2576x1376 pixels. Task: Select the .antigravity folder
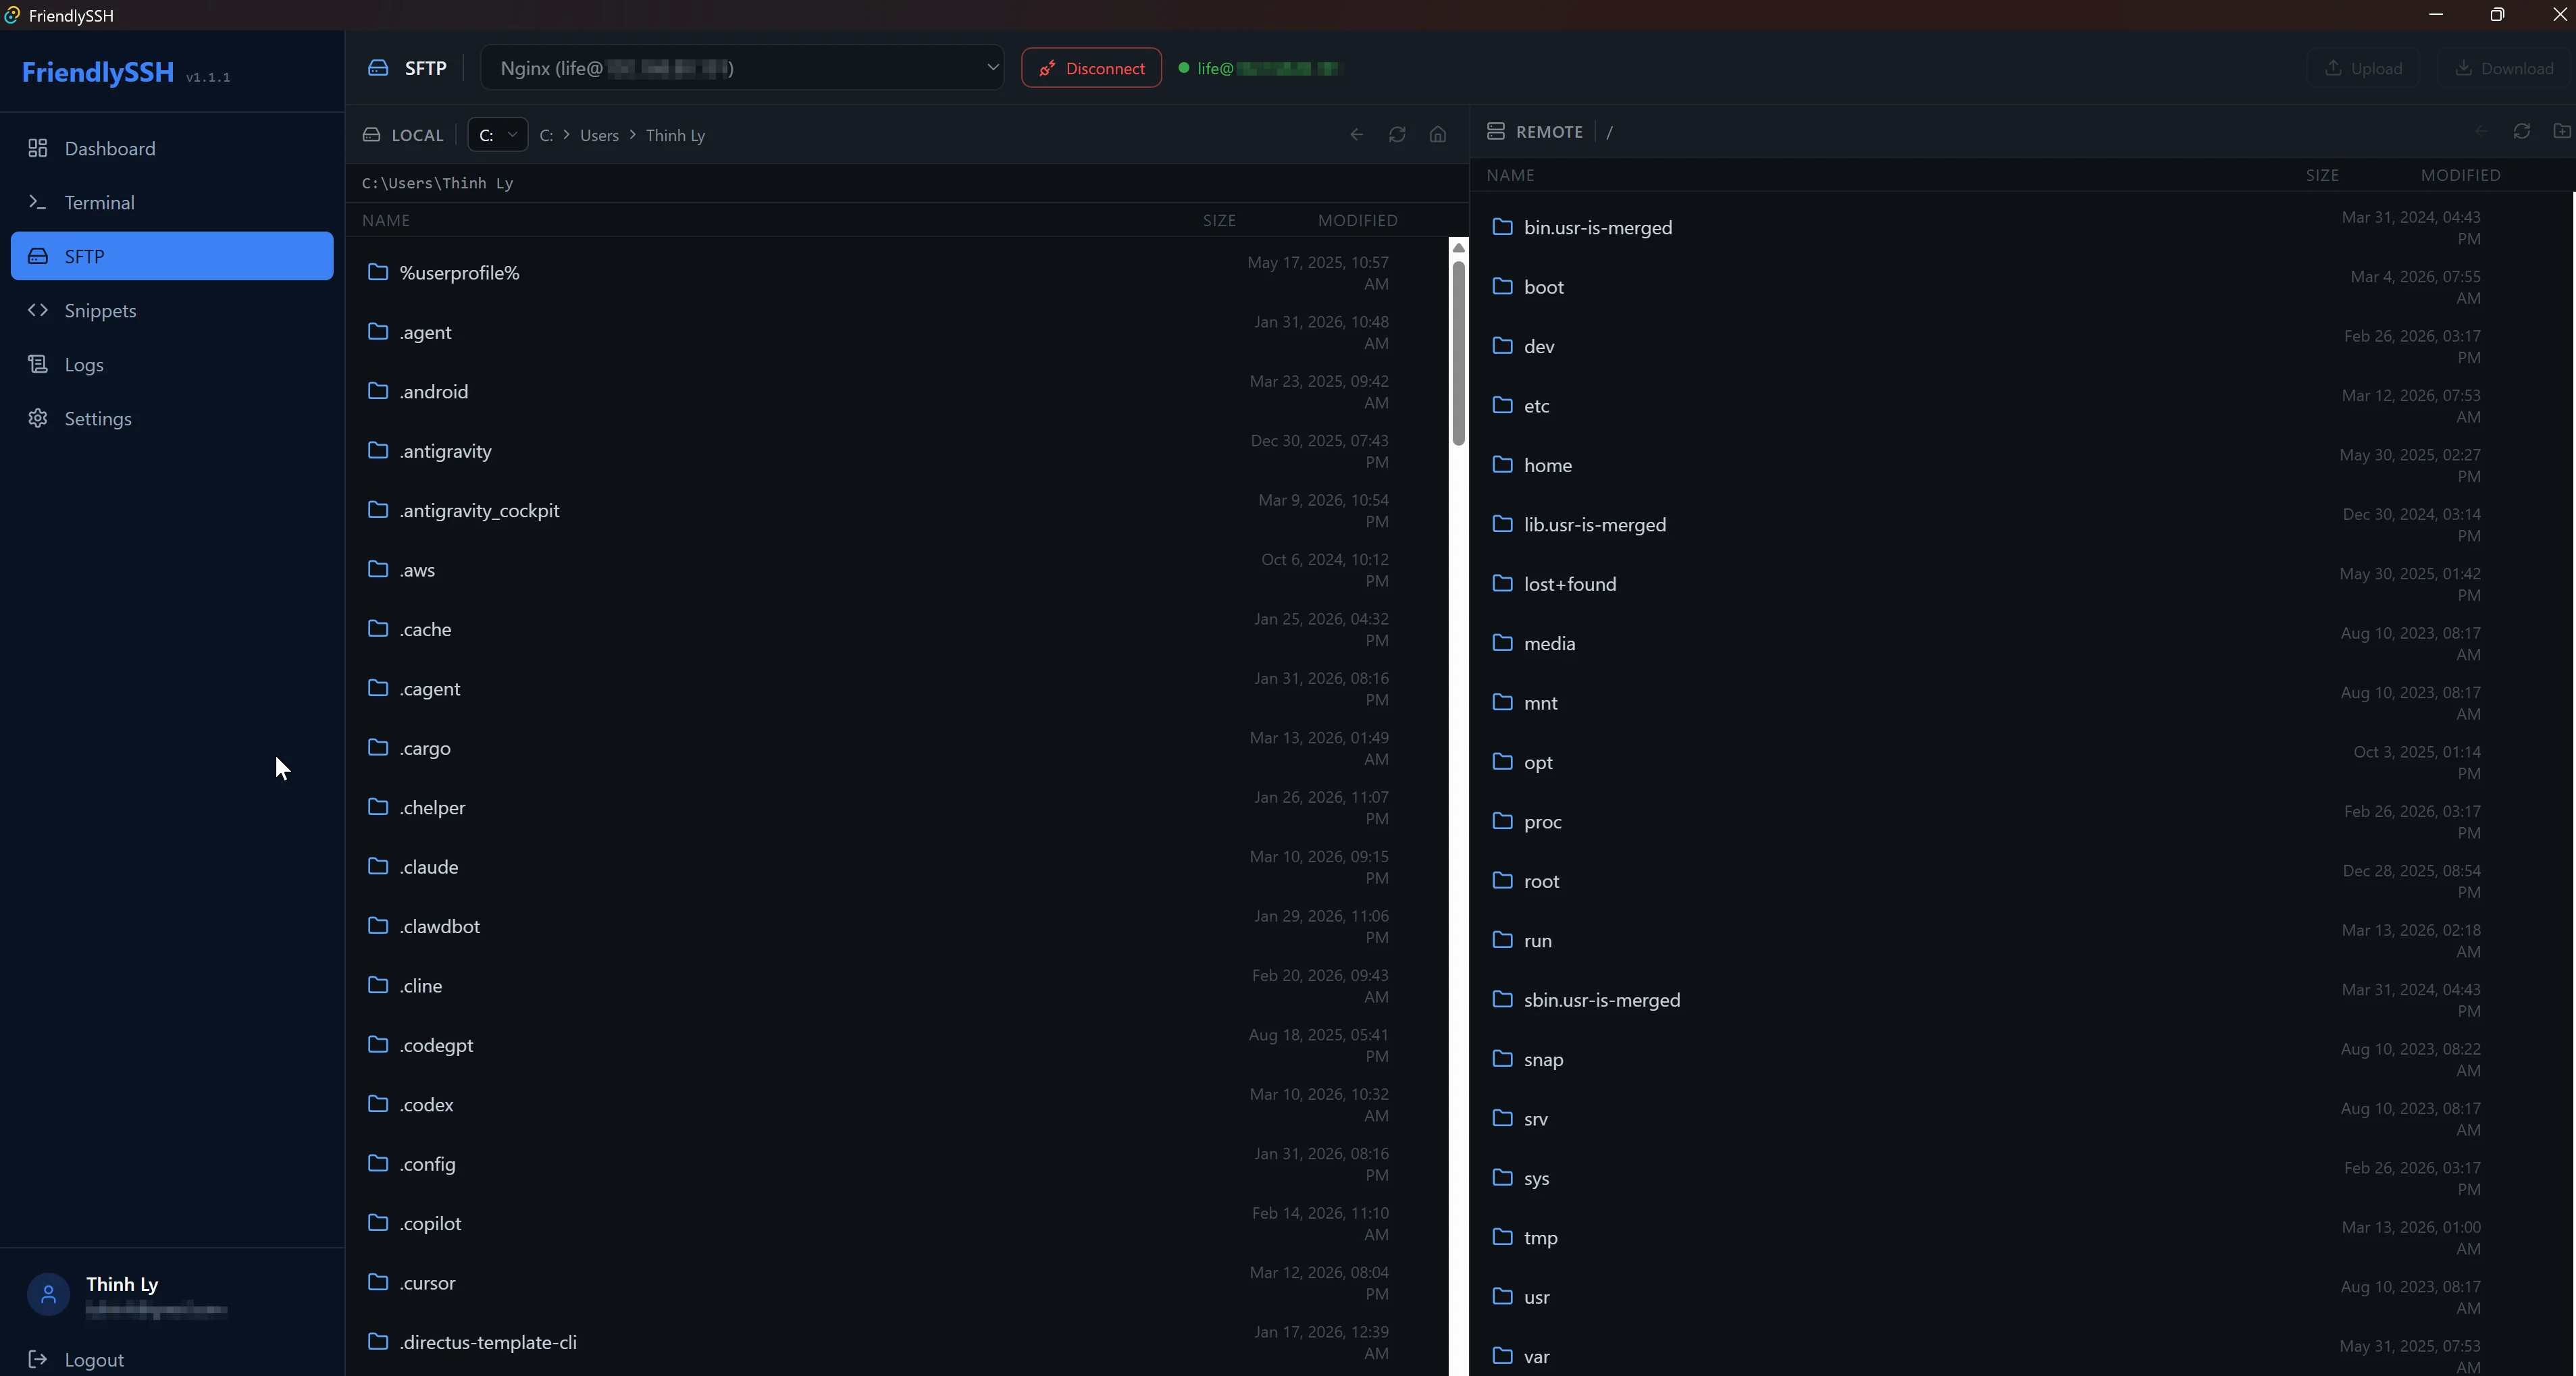[x=897, y=451]
